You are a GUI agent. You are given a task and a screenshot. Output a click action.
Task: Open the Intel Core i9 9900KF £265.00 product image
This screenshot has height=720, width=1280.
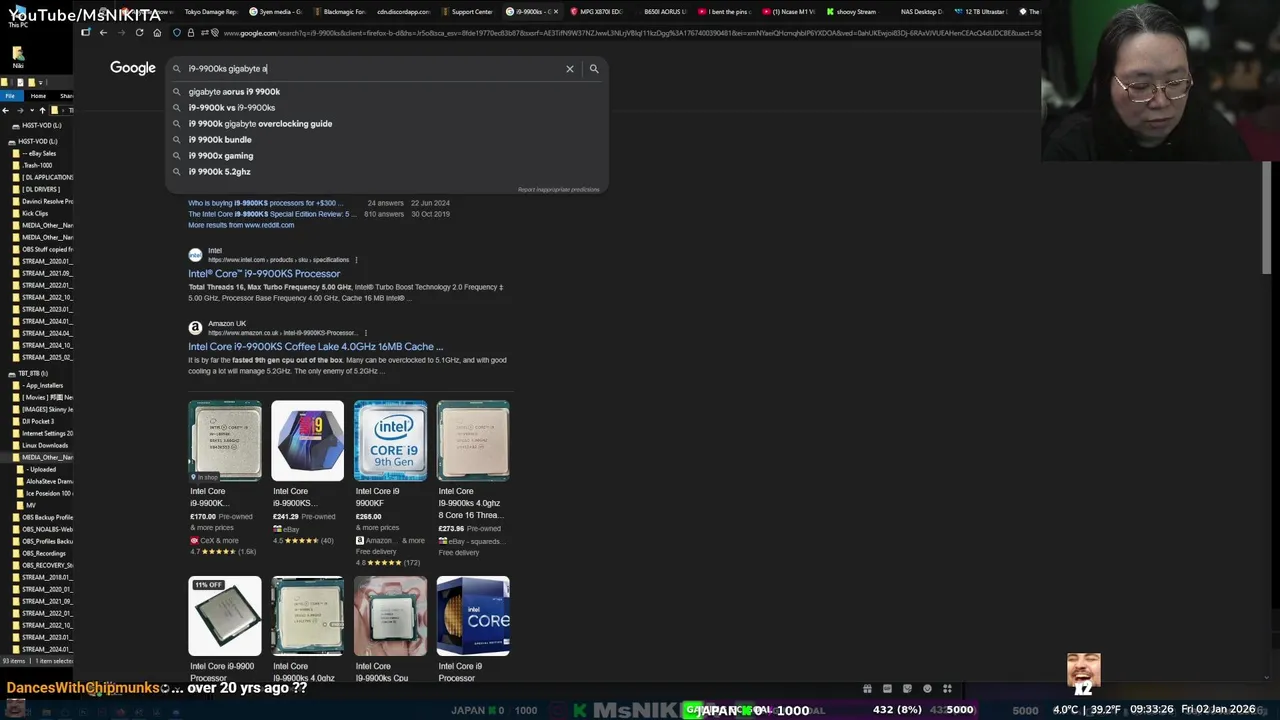point(391,441)
